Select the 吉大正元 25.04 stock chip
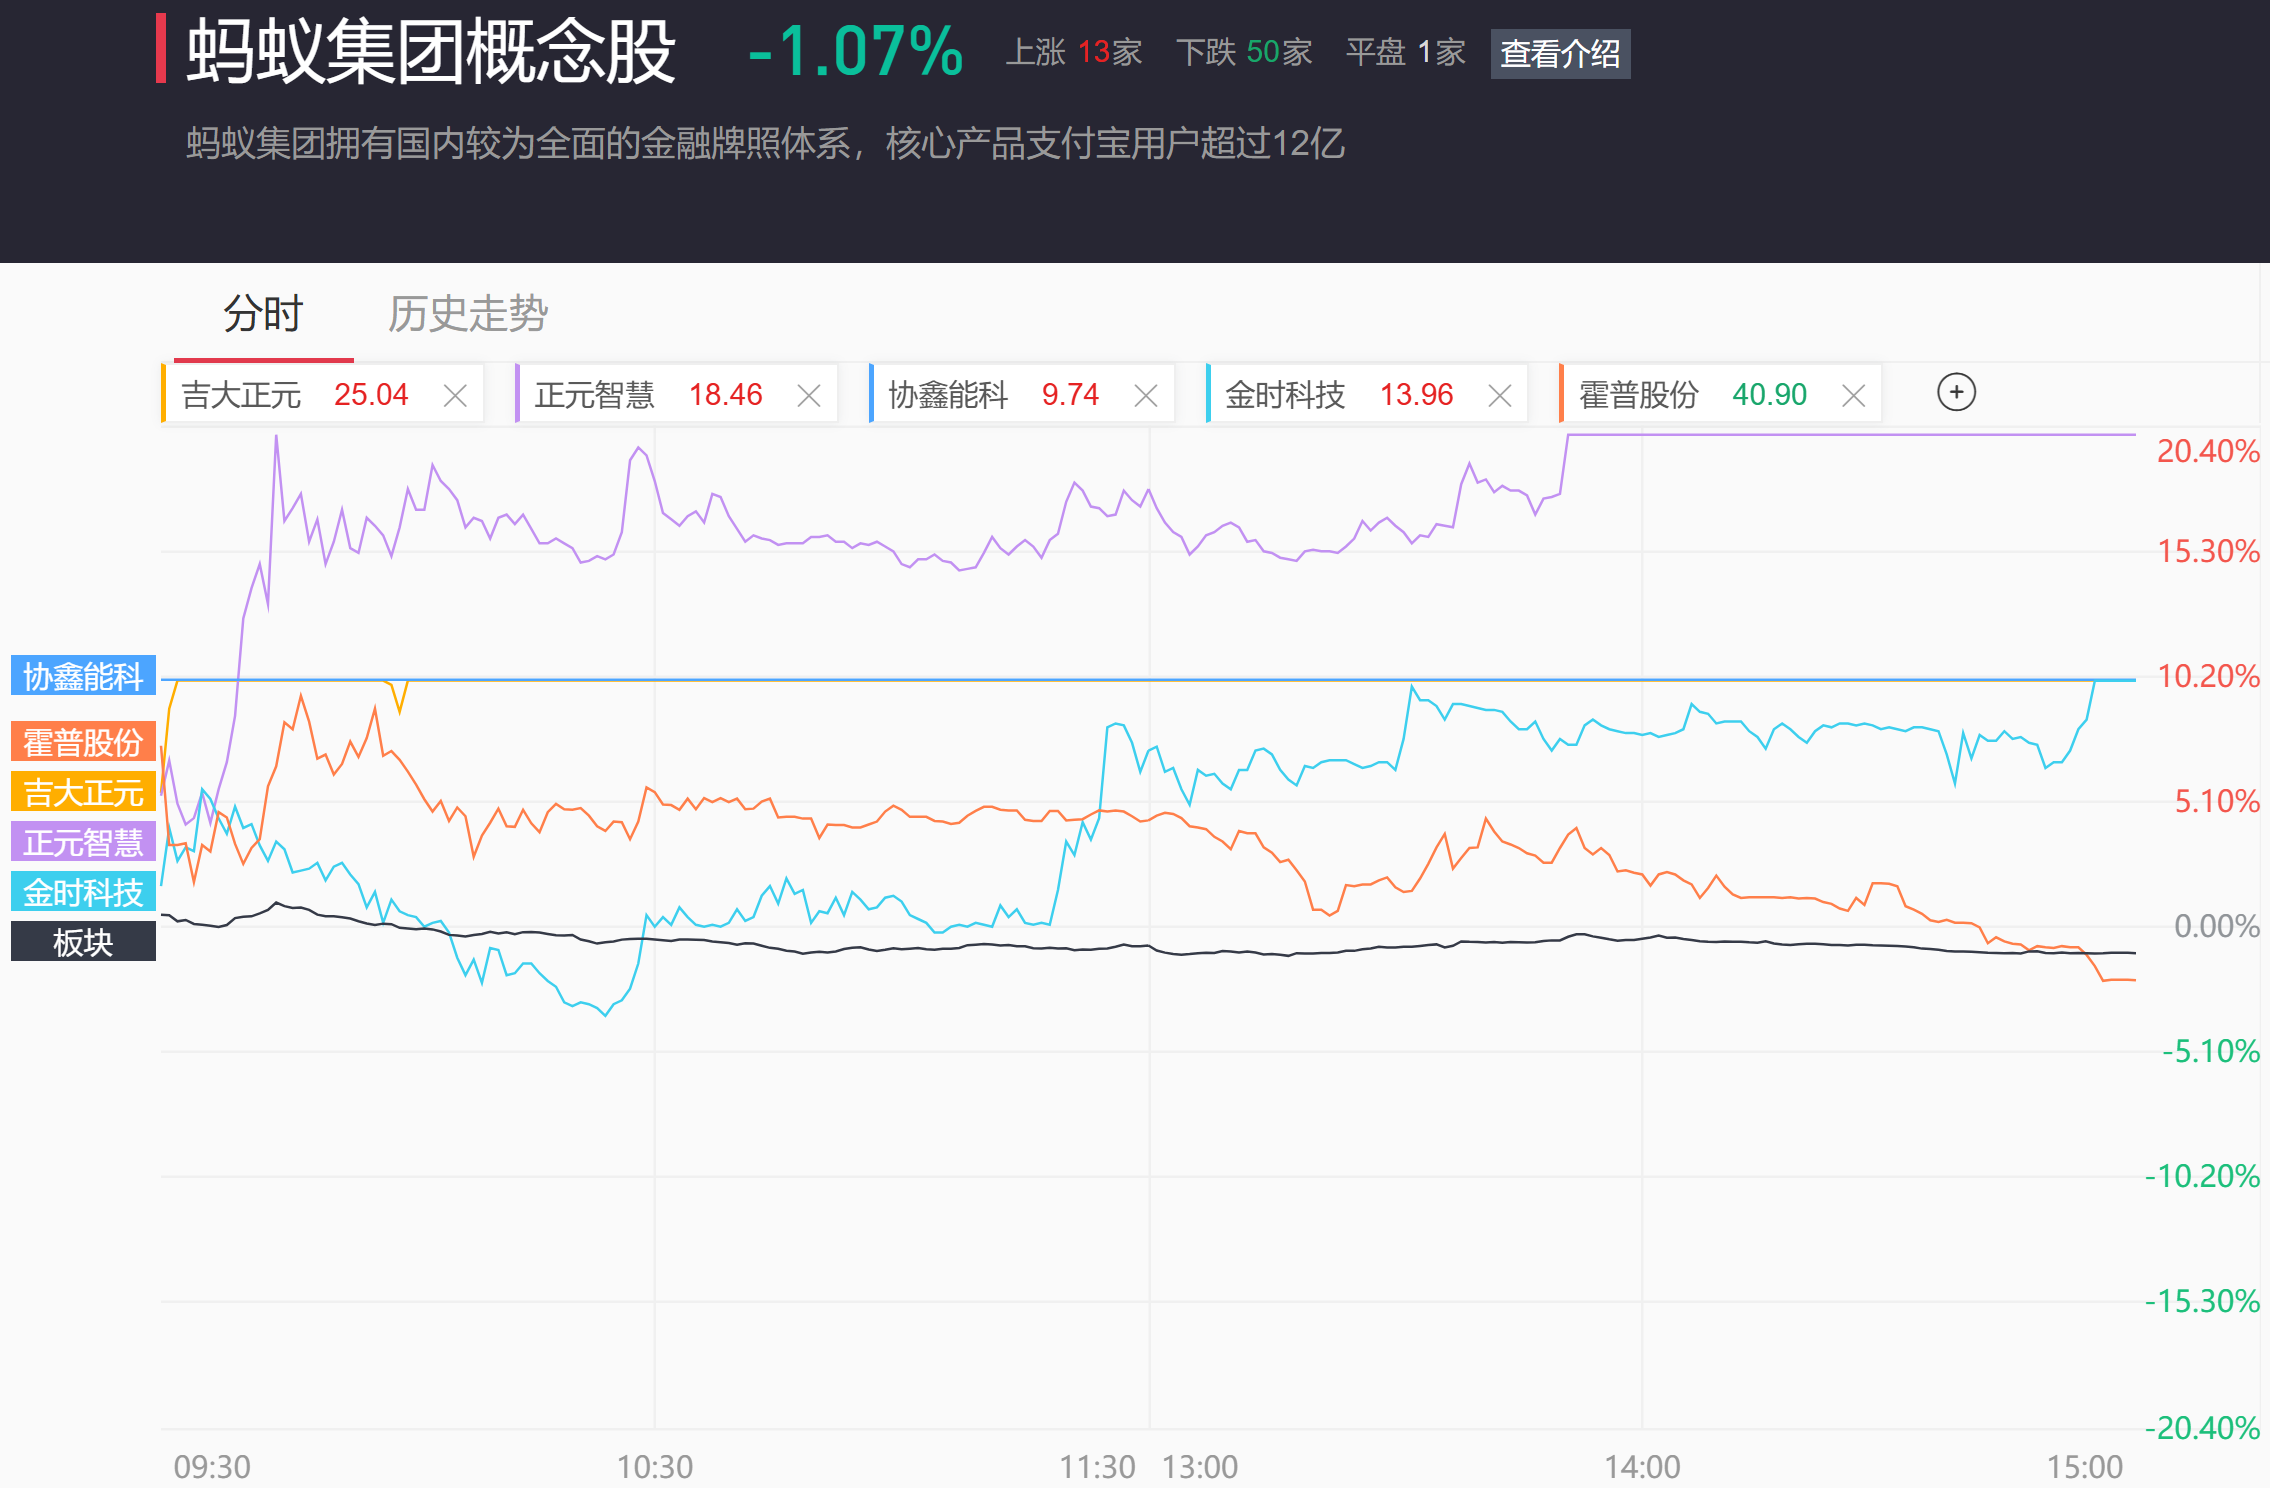The height and width of the screenshot is (1488, 2270). point(323,394)
